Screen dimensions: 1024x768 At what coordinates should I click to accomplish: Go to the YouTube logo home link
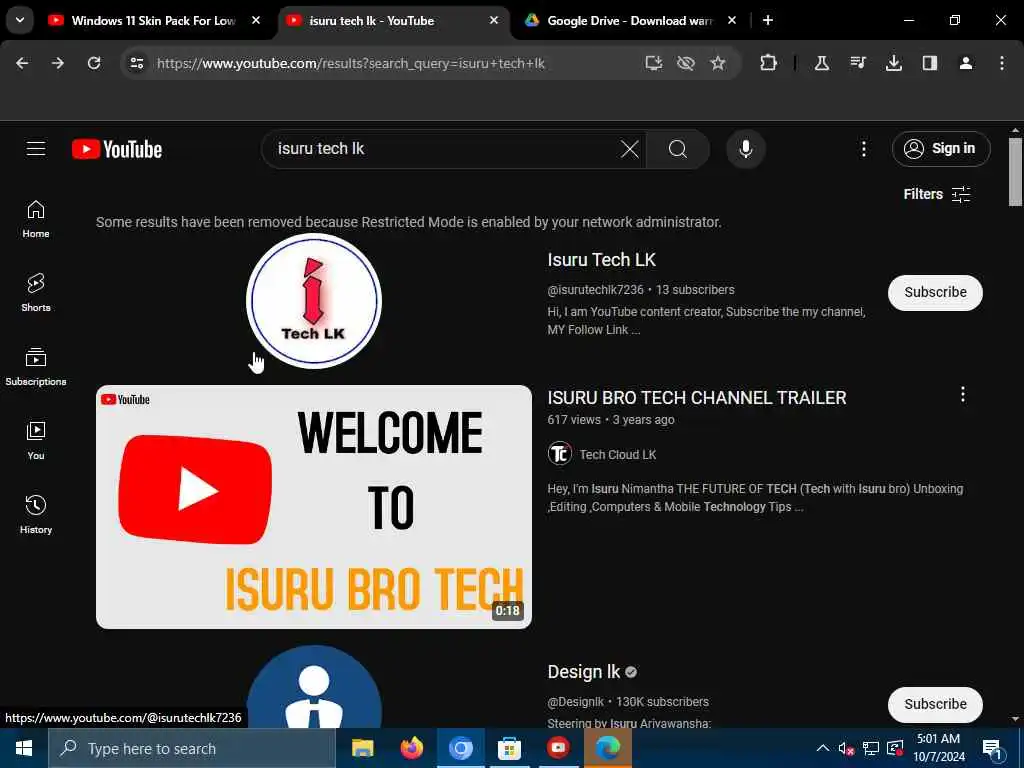pyautogui.click(x=117, y=150)
